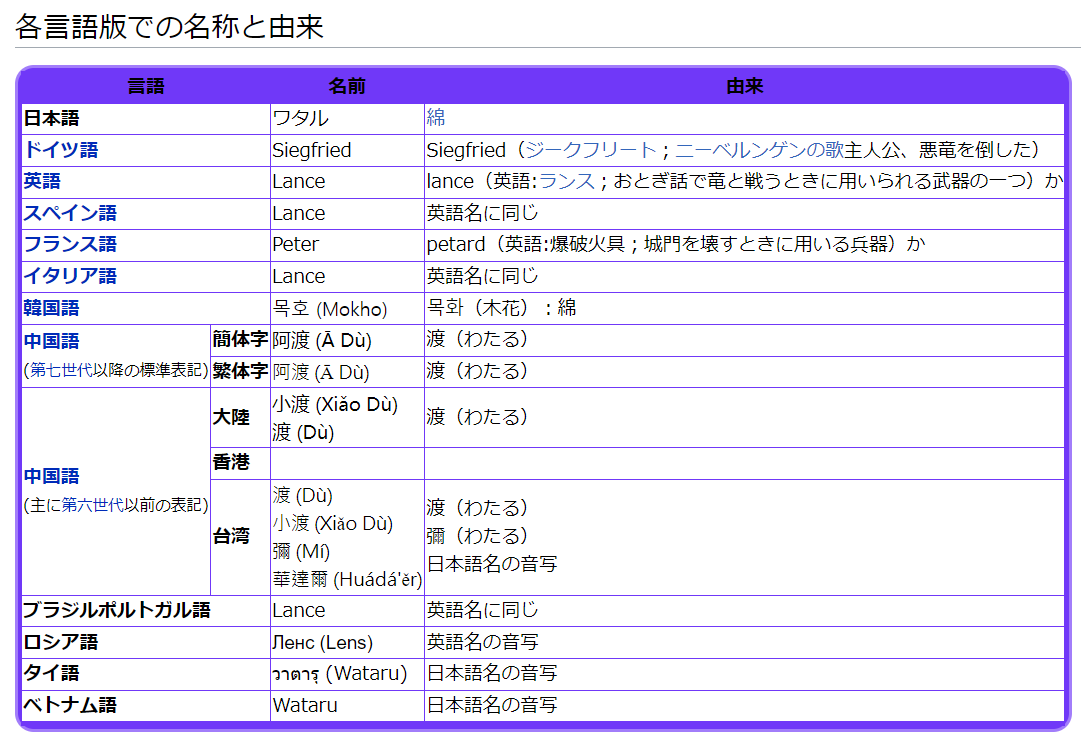
Task: Open the ニーベルンゲンの歌 link
Action: click(x=760, y=150)
